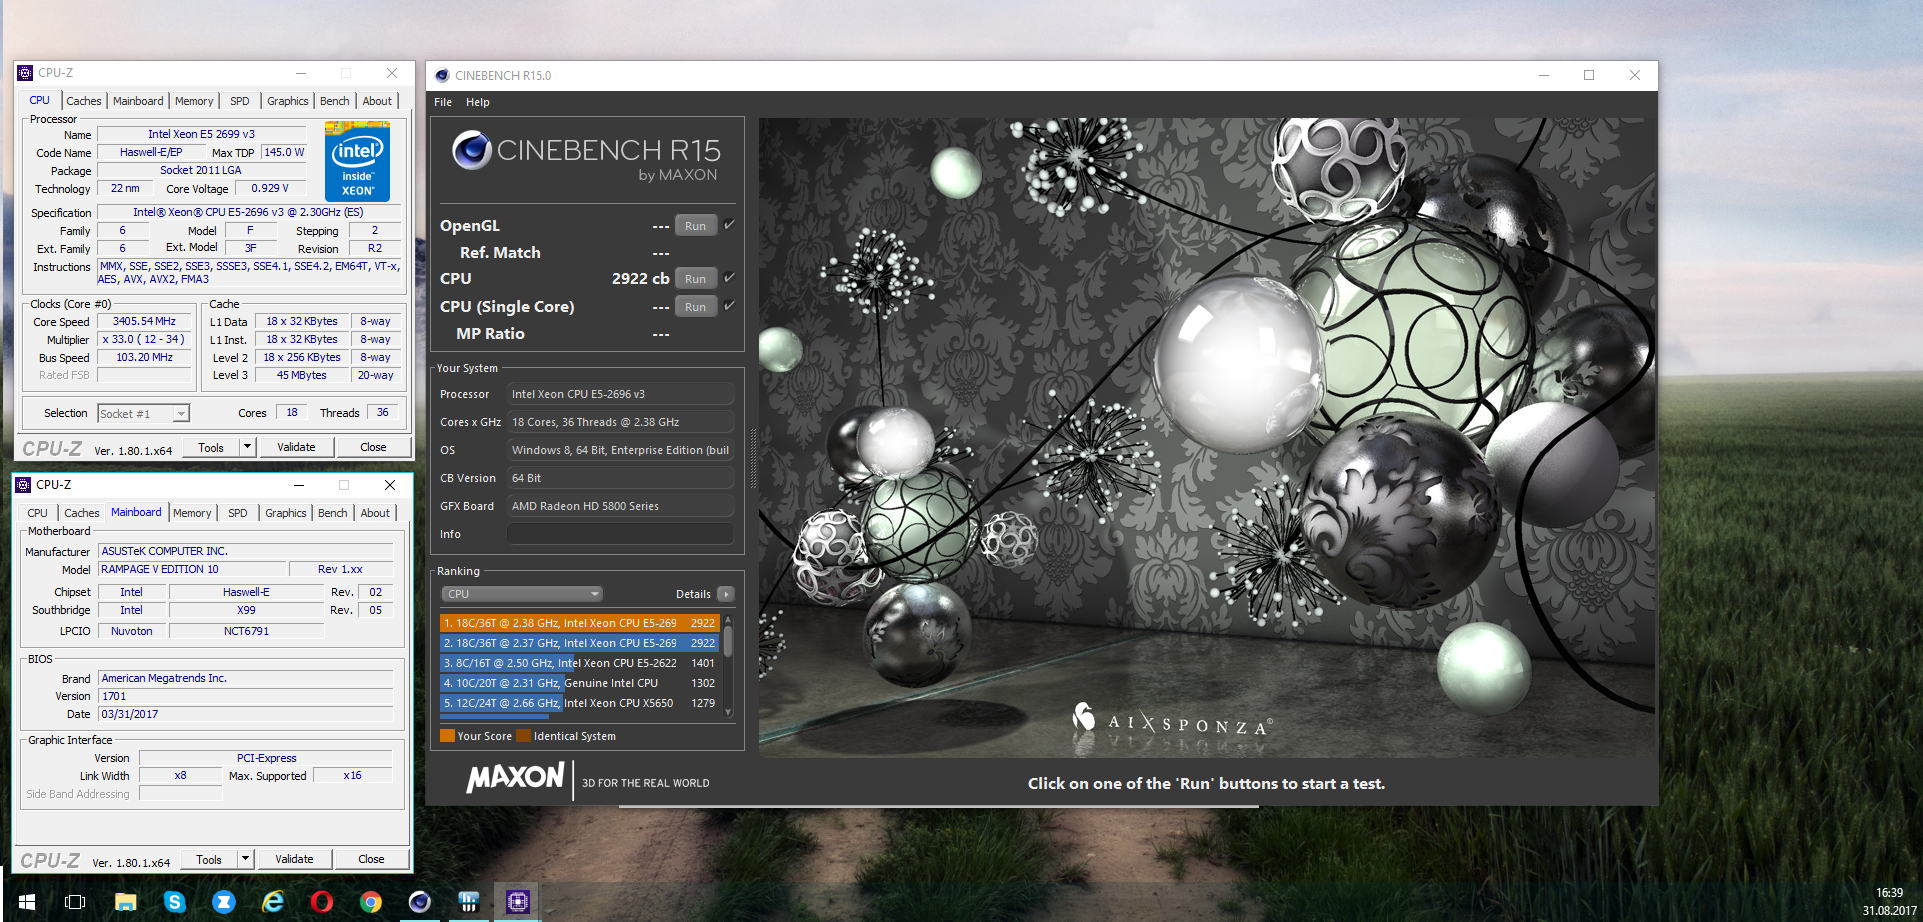Open Mainboard tab in top CPU-Z window
The width and height of the screenshot is (1923, 922).
[138, 101]
